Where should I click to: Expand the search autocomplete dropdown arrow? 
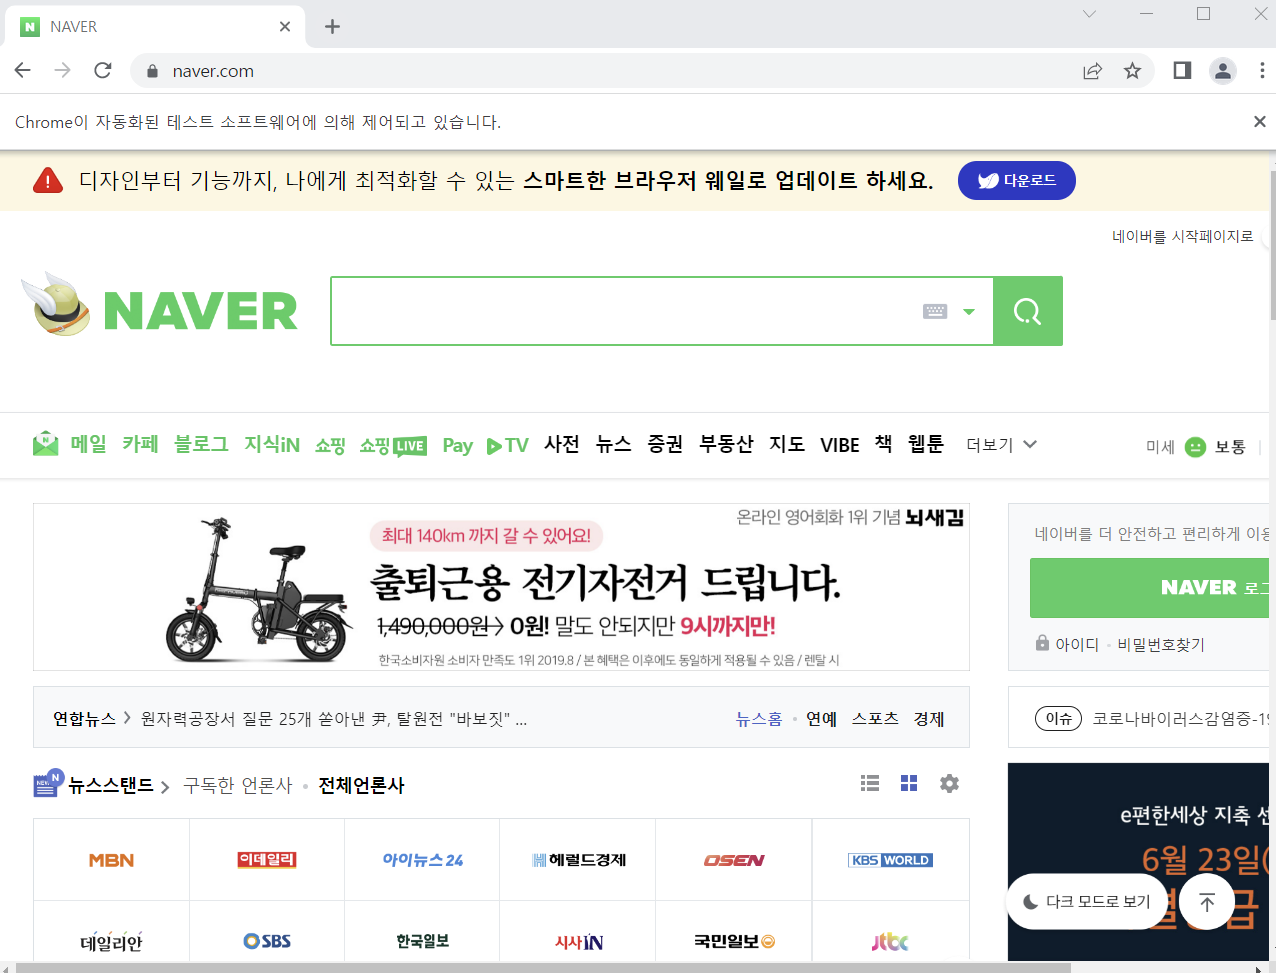(x=968, y=312)
